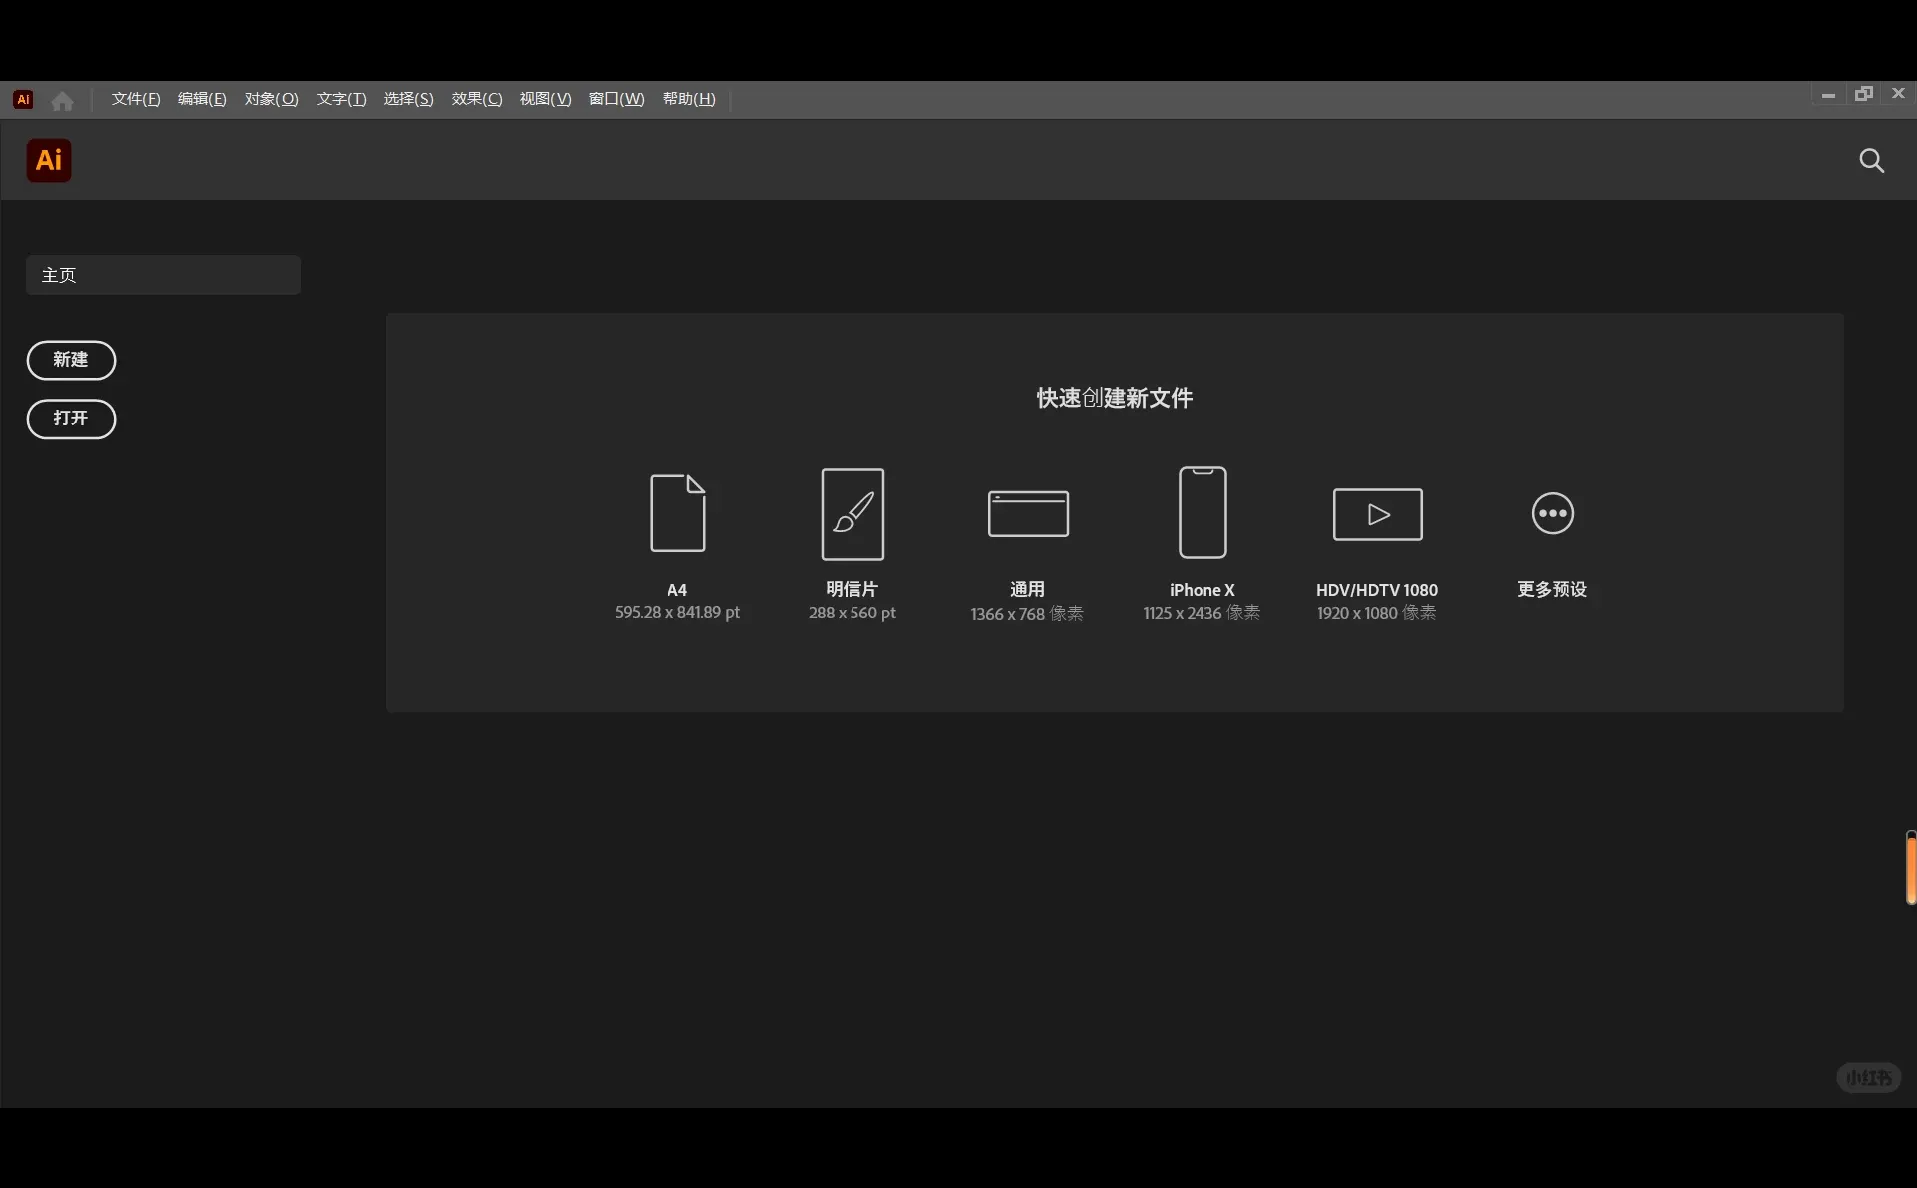Close the Illustrator window
Viewport: 1917px width, 1188px height.
[x=1899, y=93]
